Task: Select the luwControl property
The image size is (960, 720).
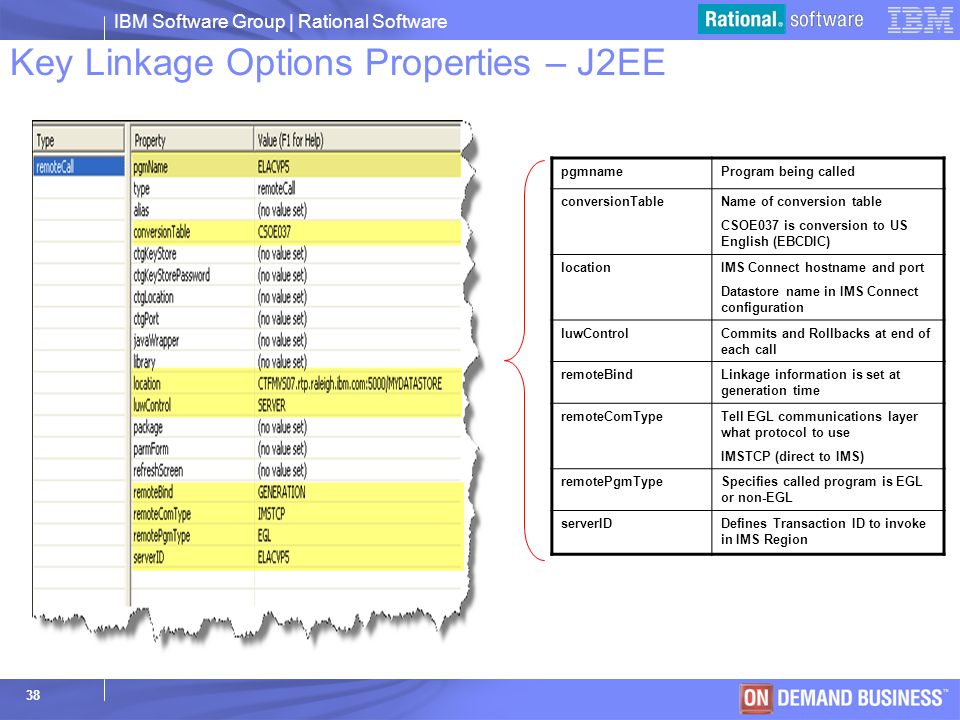Action: click(152, 405)
